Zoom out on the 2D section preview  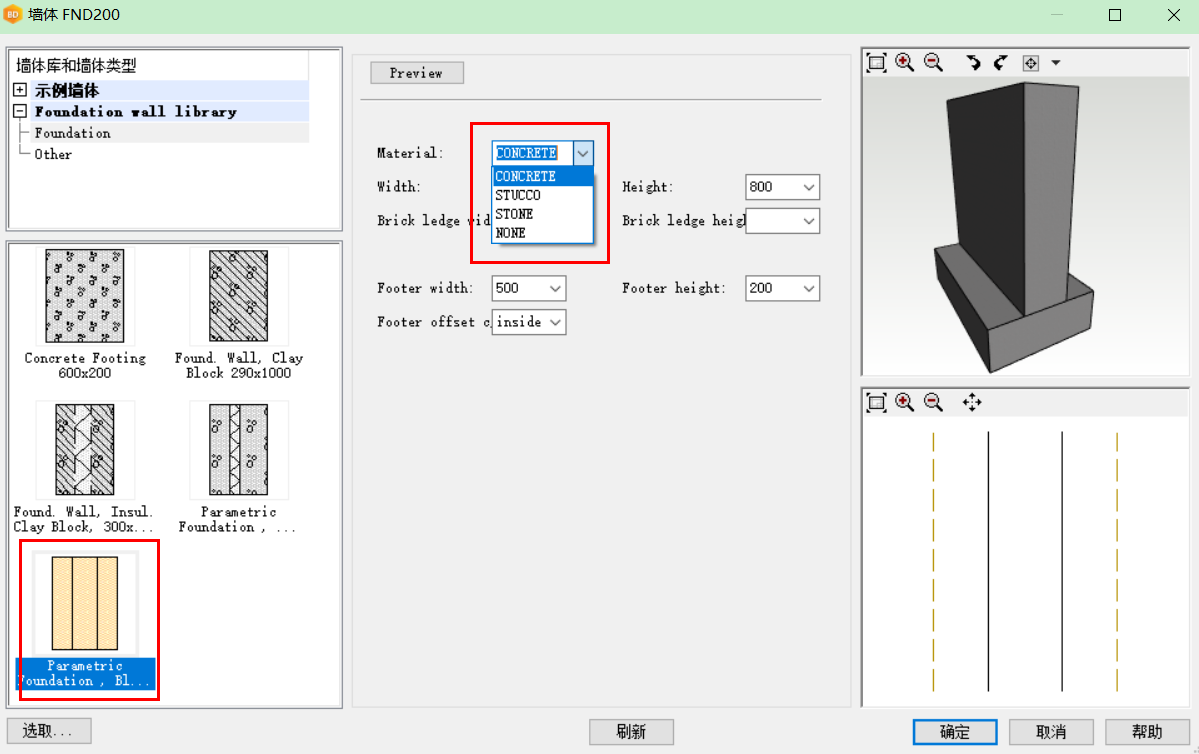pyautogui.click(x=933, y=402)
